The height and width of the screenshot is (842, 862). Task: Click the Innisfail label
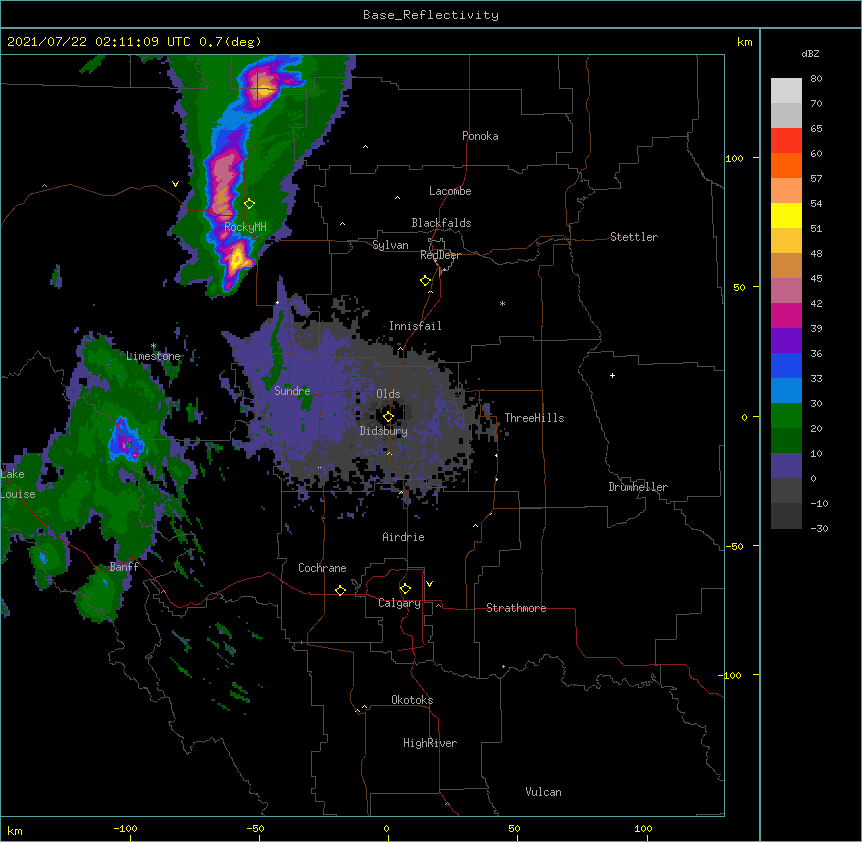click(415, 326)
